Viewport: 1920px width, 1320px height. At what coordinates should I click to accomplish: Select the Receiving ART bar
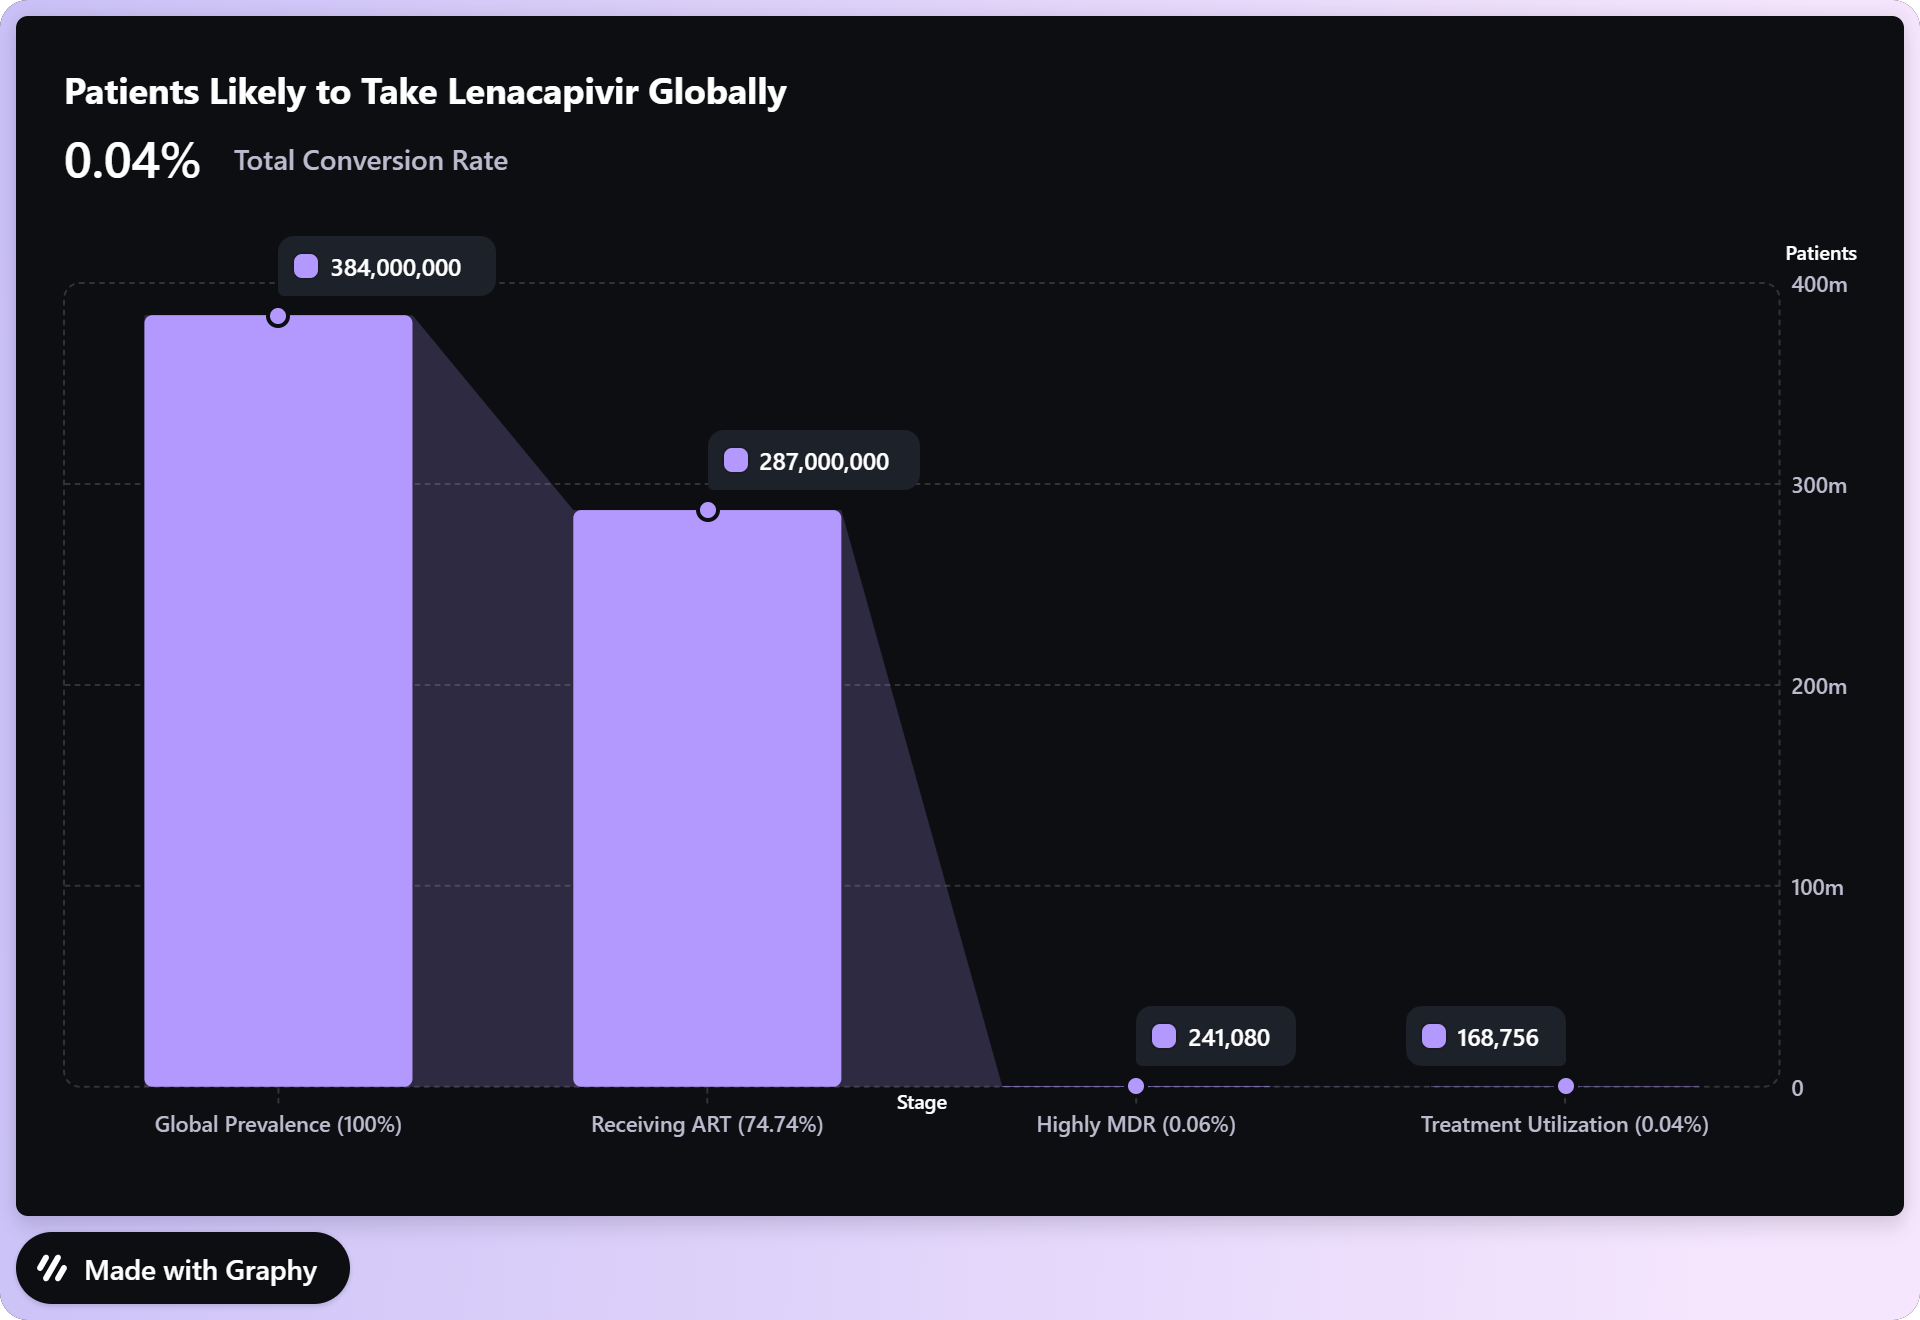[x=707, y=798]
